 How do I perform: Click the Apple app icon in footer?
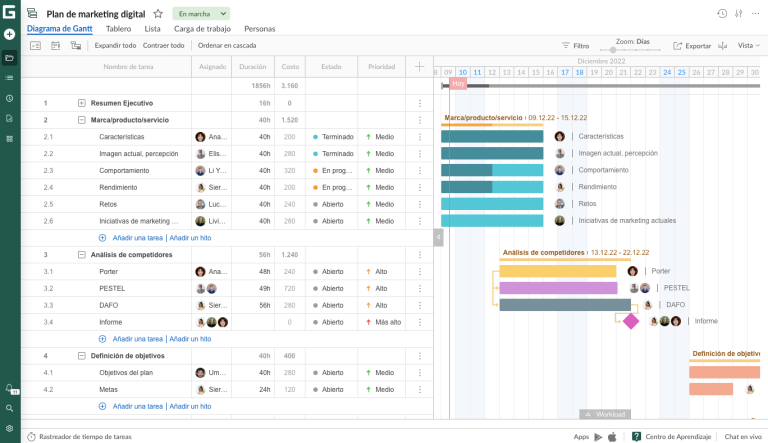click(612, 437)
